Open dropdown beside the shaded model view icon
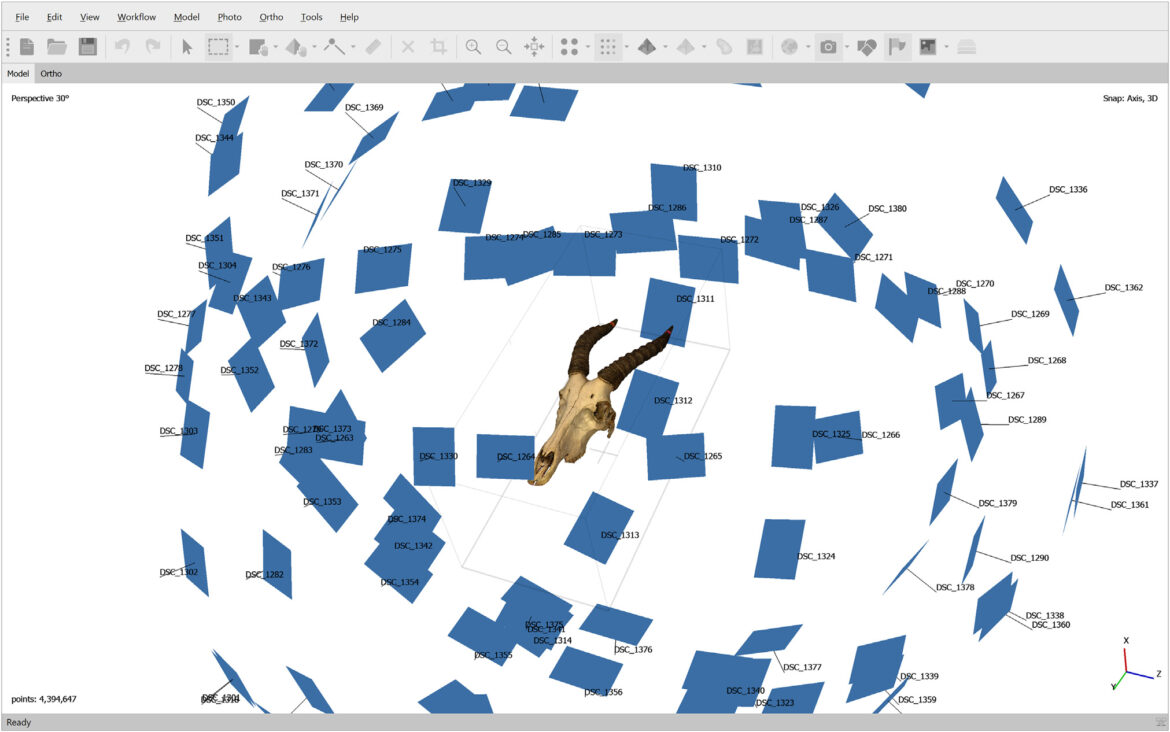 [665, 47]
